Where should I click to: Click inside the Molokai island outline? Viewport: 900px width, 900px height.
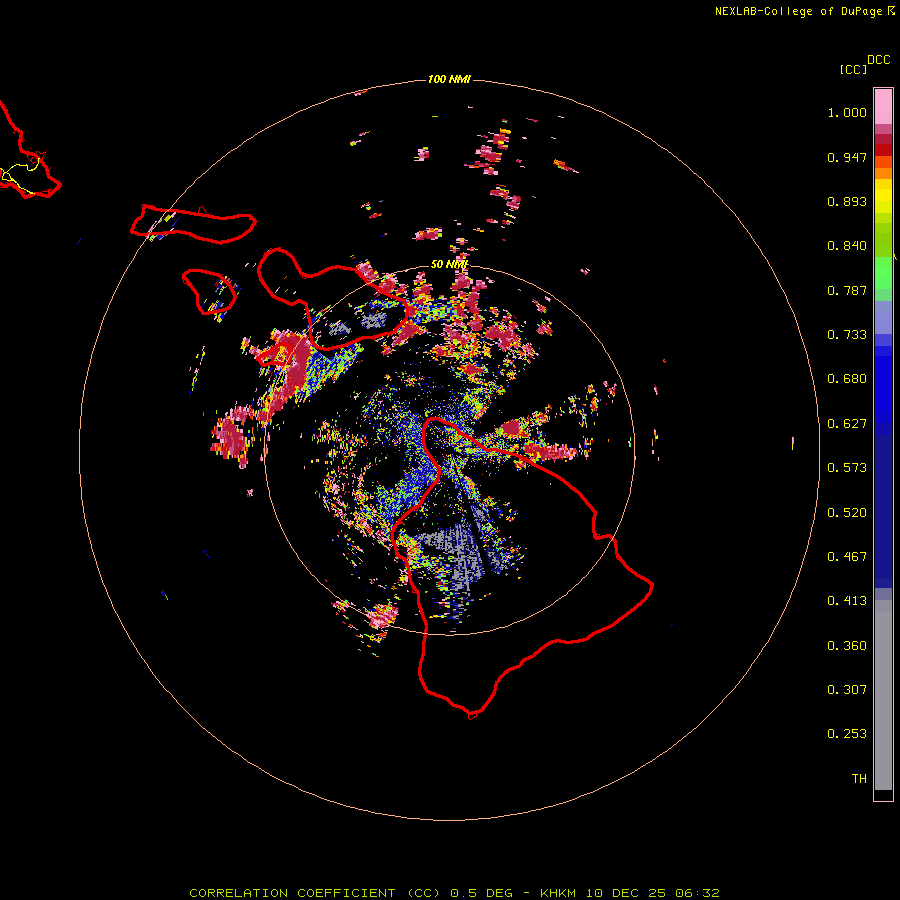[195, 225]
